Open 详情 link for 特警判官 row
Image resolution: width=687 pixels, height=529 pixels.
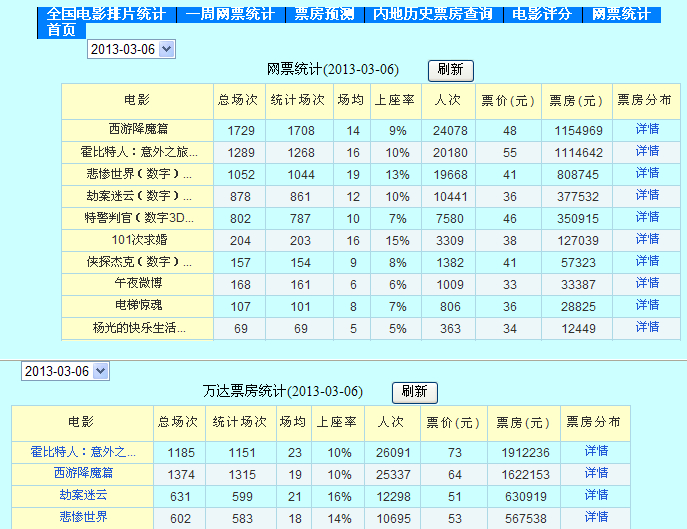647,217
